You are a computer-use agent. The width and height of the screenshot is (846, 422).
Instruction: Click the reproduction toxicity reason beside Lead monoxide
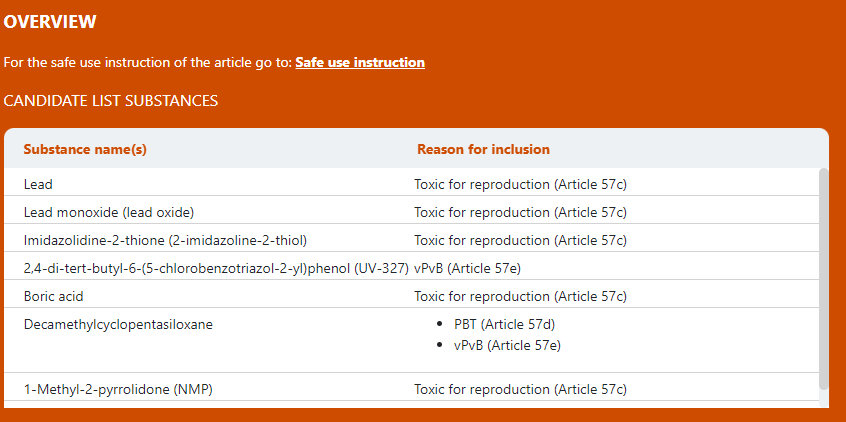click(x=520, y=212)
